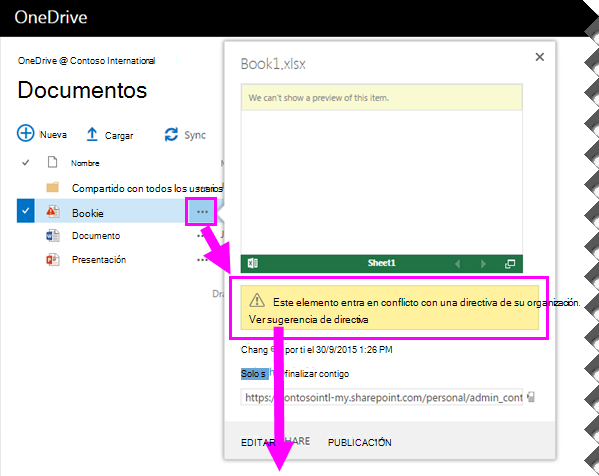Click the Word icon beside Documento
This screenshot has width=599, height=476.
pos(53,235)
